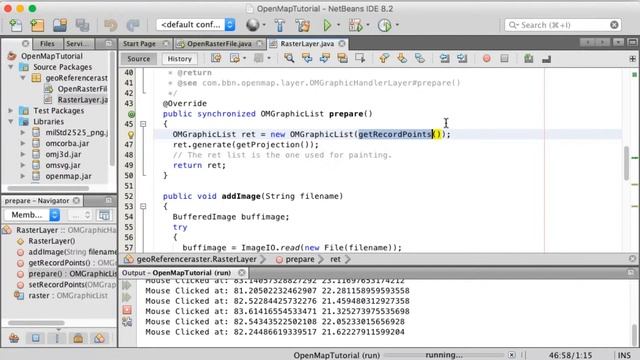Expand the Test Packages tree node
Viewport: 640px width, 360px height.
point(11,111)
